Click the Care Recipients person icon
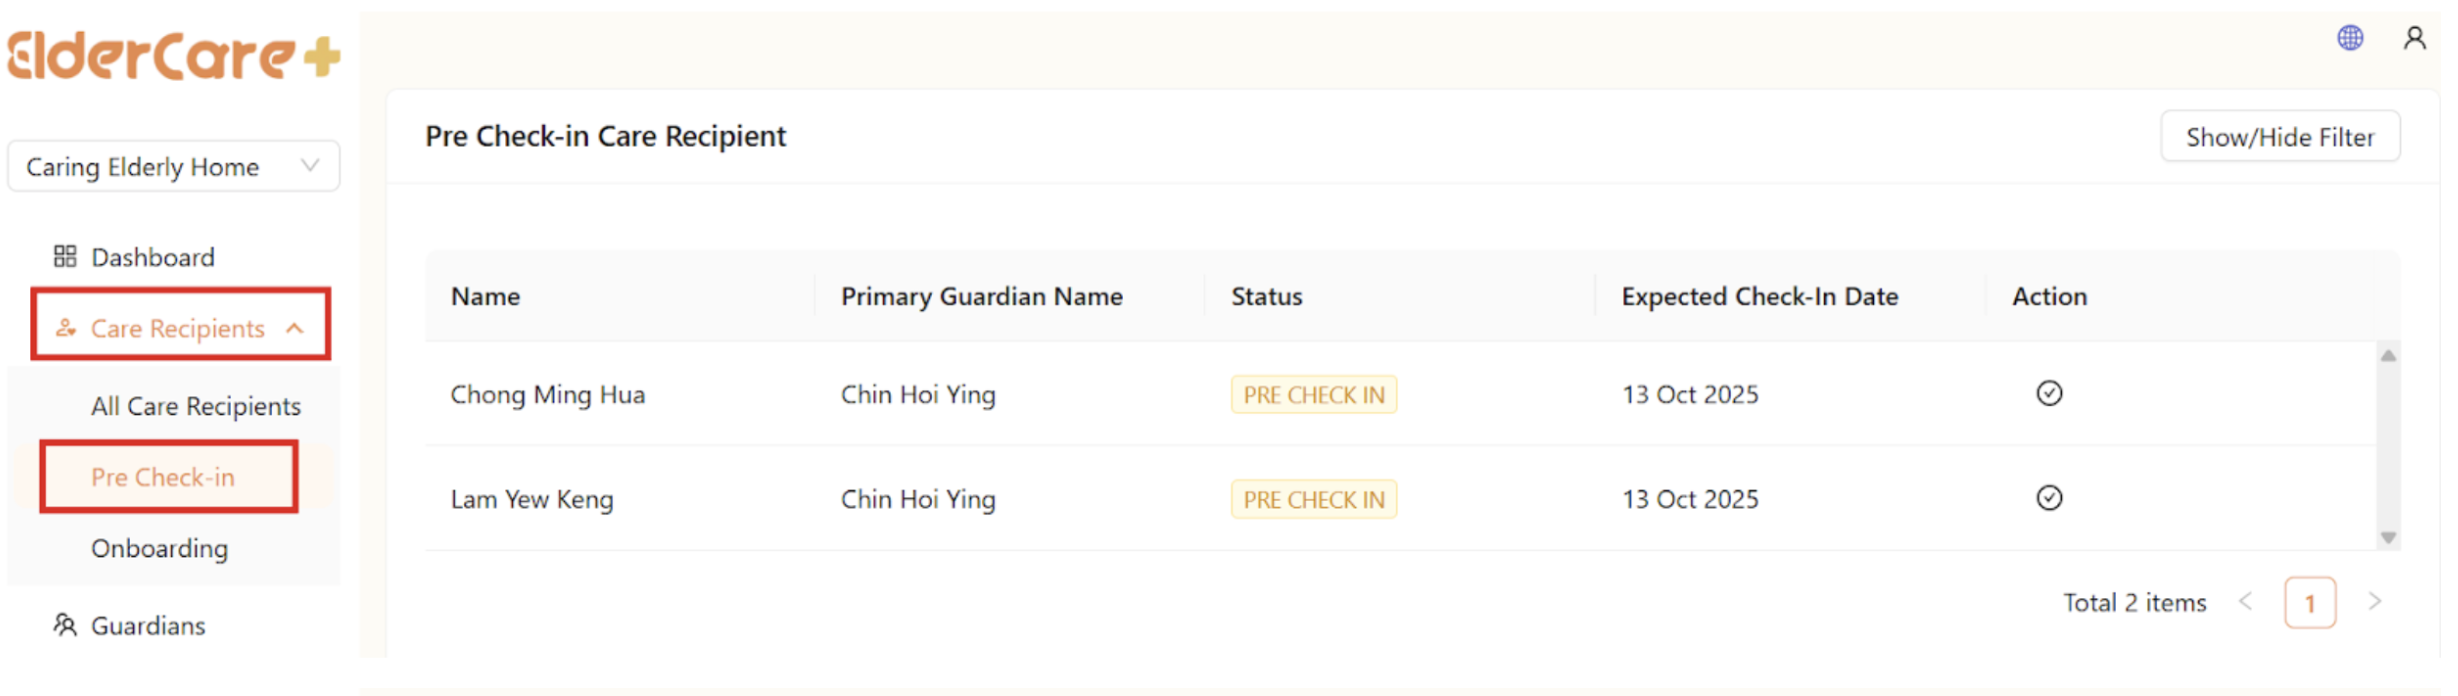Screen dimensions: 2458x696 tap(66, 328)
